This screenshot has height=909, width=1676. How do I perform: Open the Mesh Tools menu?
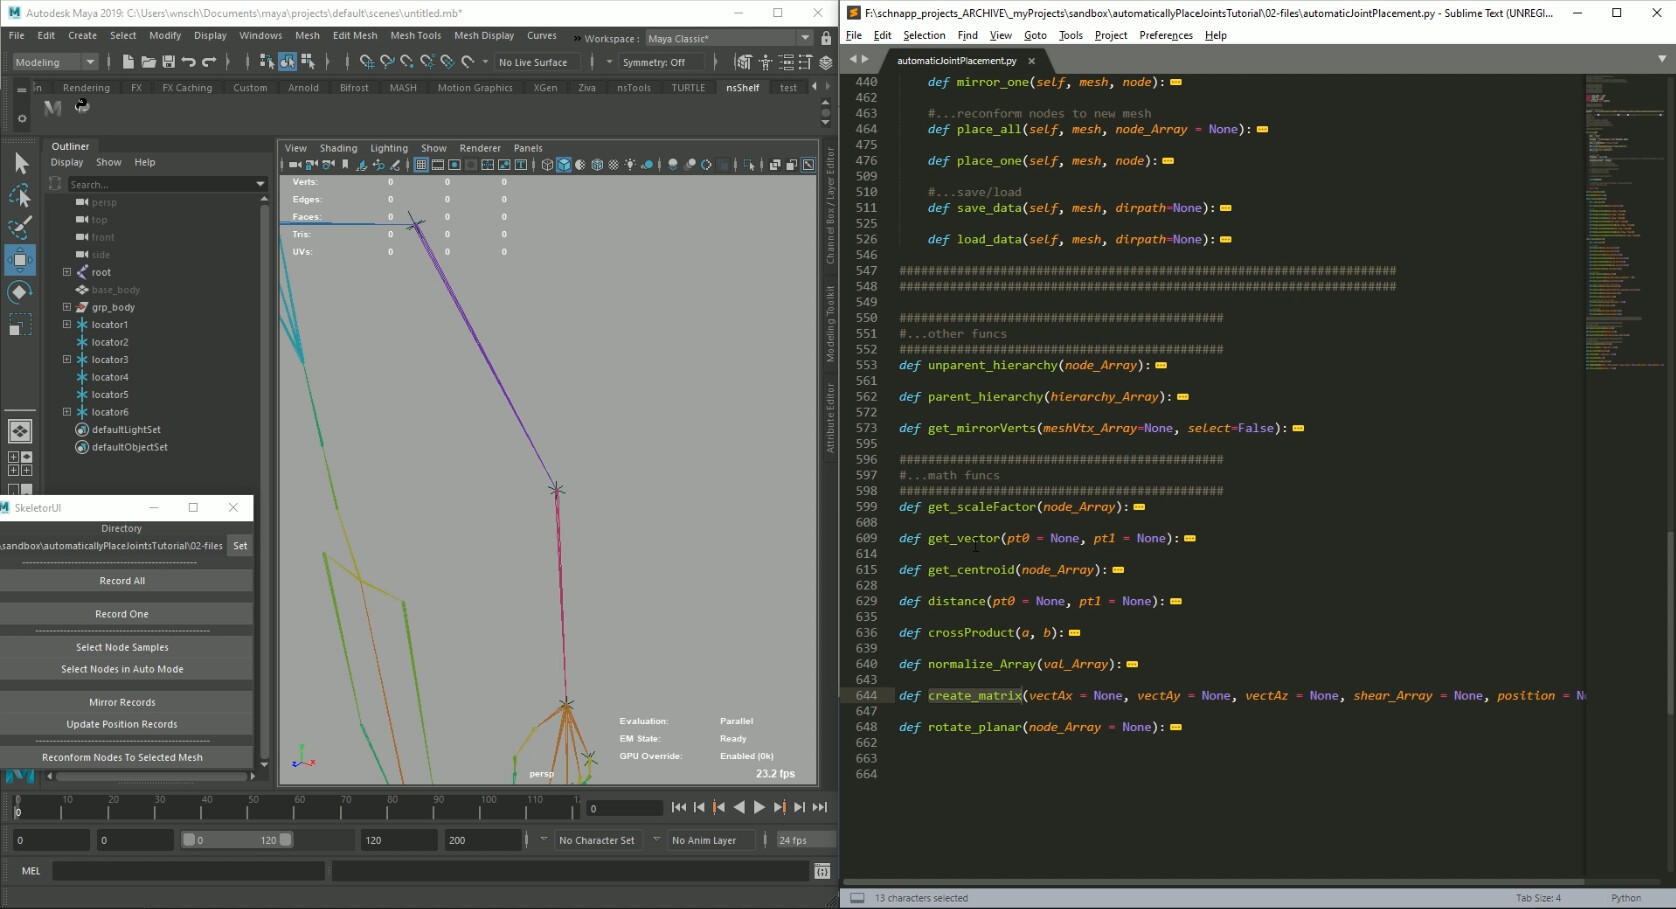tap(416, 35)
